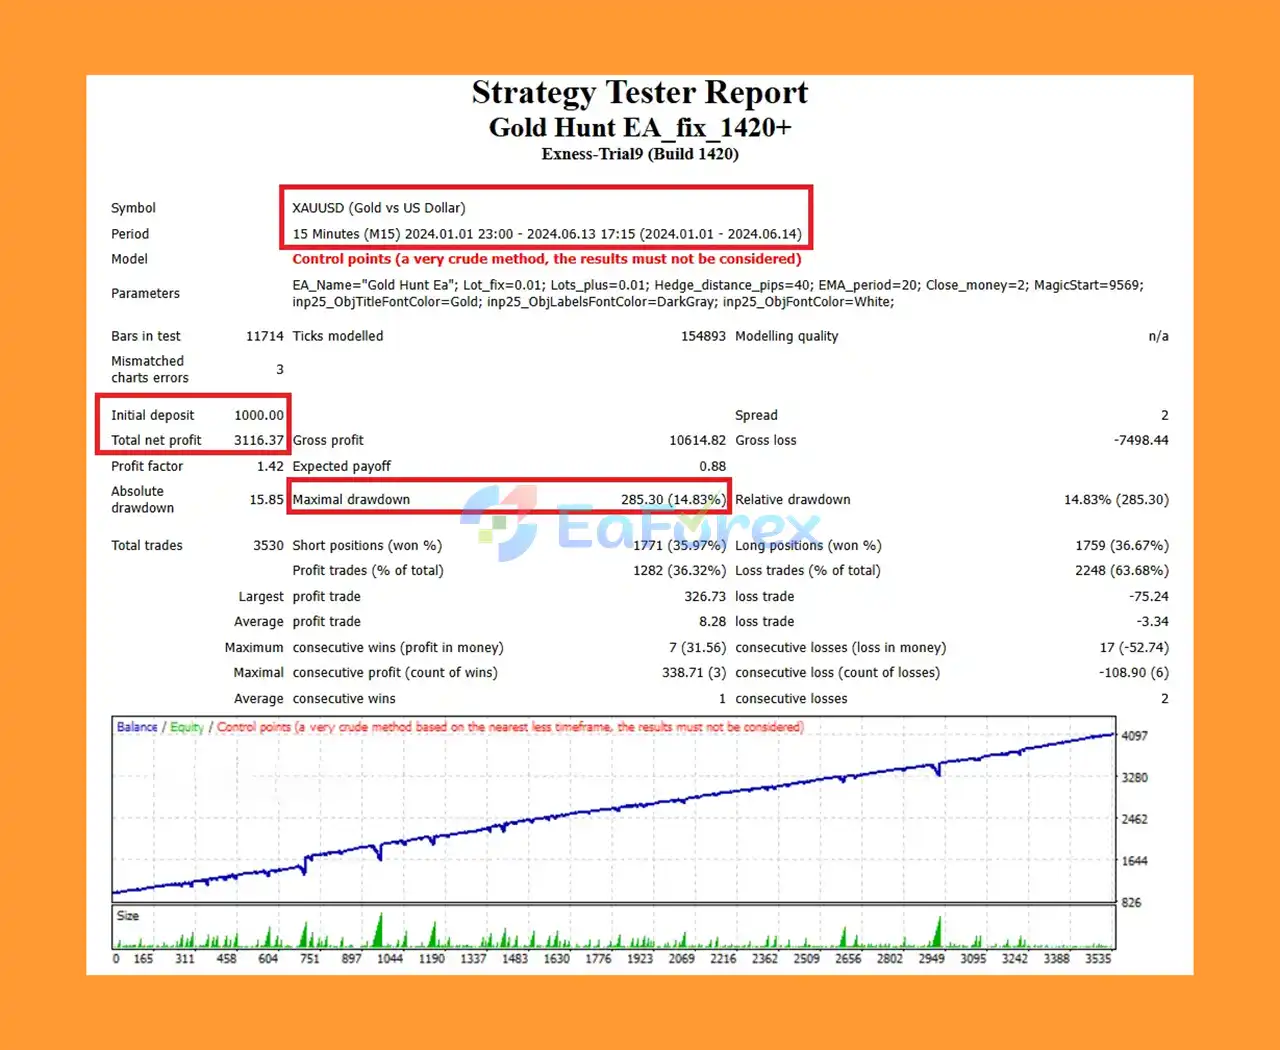The height and width of the screenshot is (1050, 1280).
Task: Select the Loss trades value 2248 (63.68%)
Action: click(1122, 570)
